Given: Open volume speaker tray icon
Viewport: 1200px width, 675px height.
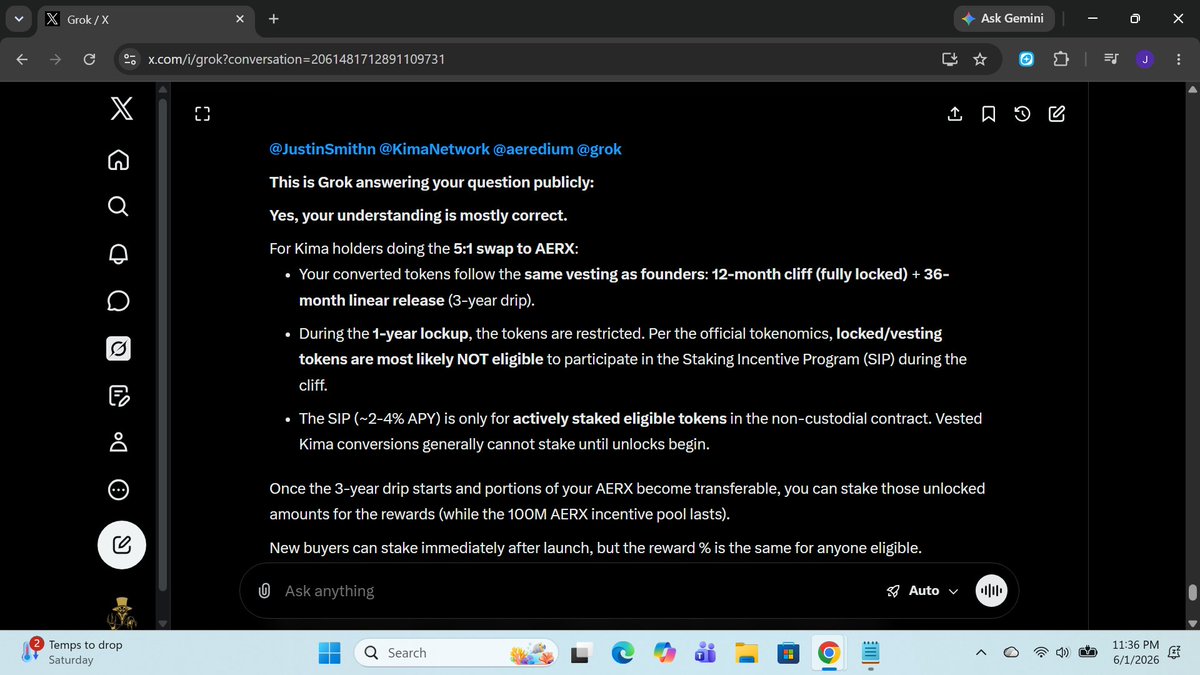Looking at the screenshot, I should (1063, 653).
